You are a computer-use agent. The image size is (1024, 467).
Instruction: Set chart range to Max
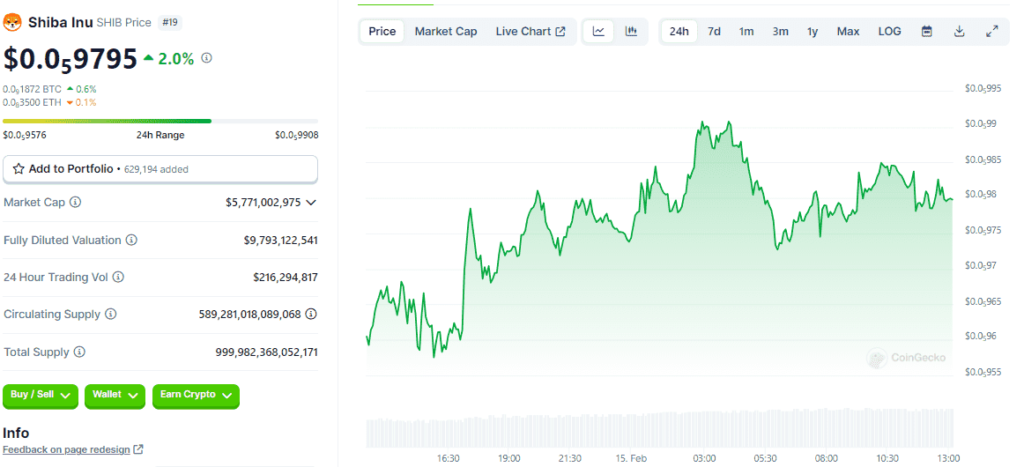tap(848, 31)
